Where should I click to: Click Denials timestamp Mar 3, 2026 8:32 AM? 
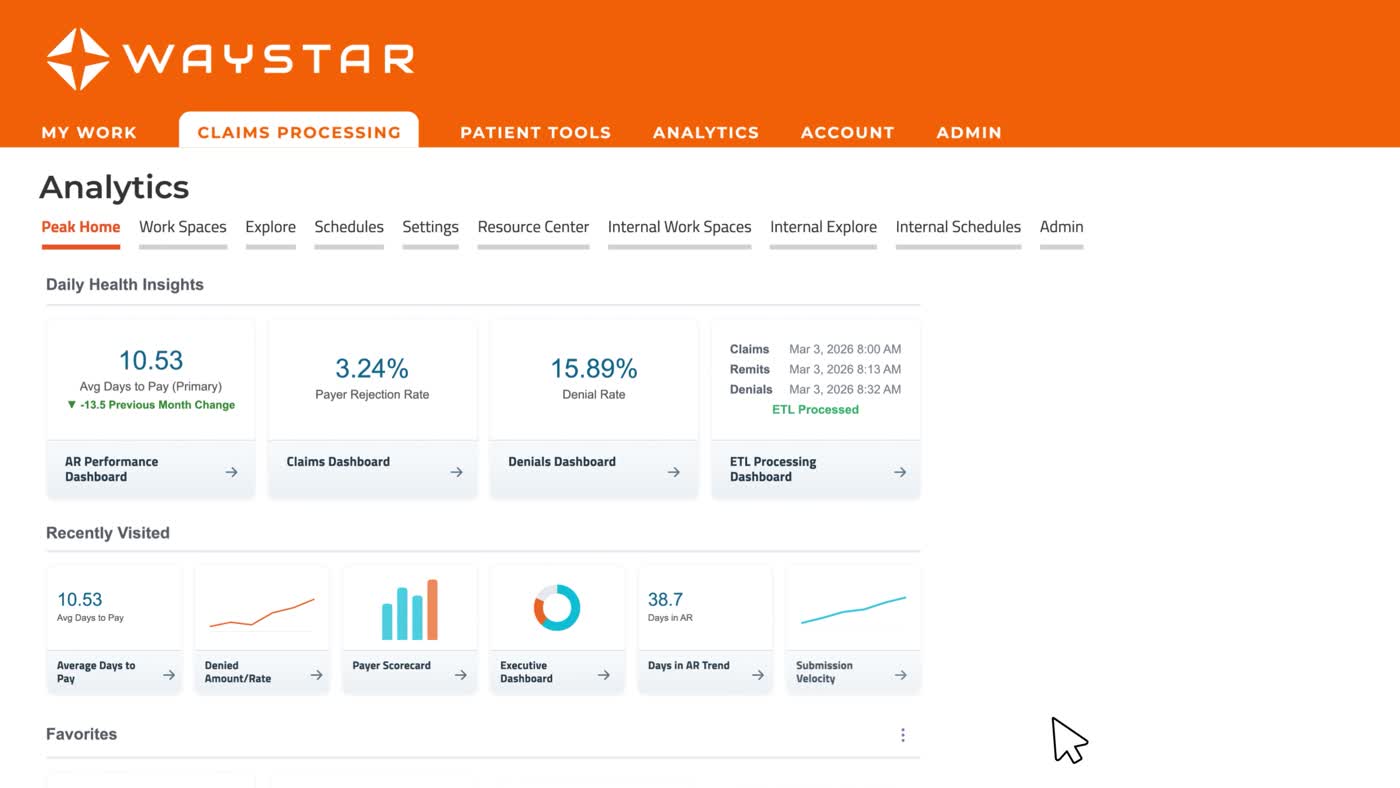click(845, 389)
